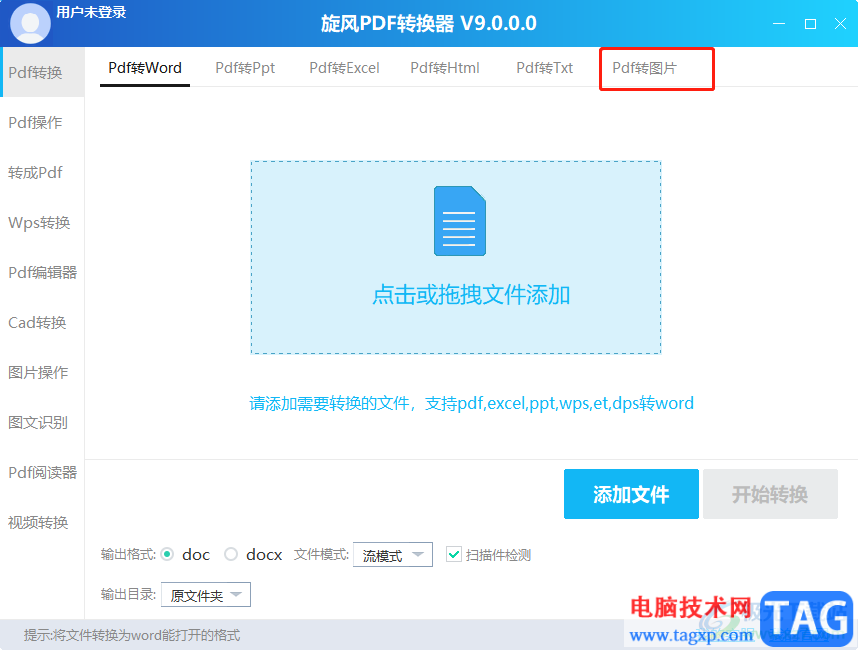Click the 用户未登录 login text

point(91,12)
